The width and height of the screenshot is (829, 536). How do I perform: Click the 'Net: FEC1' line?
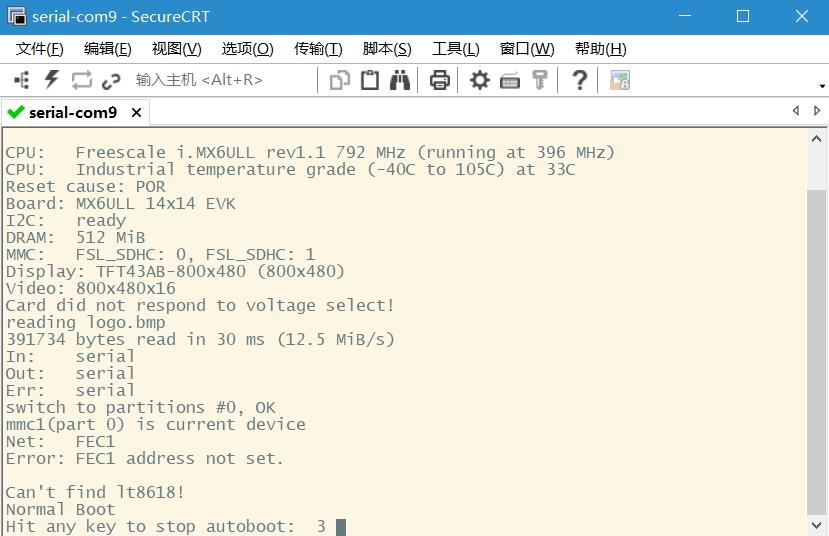(x=60, y=441)
